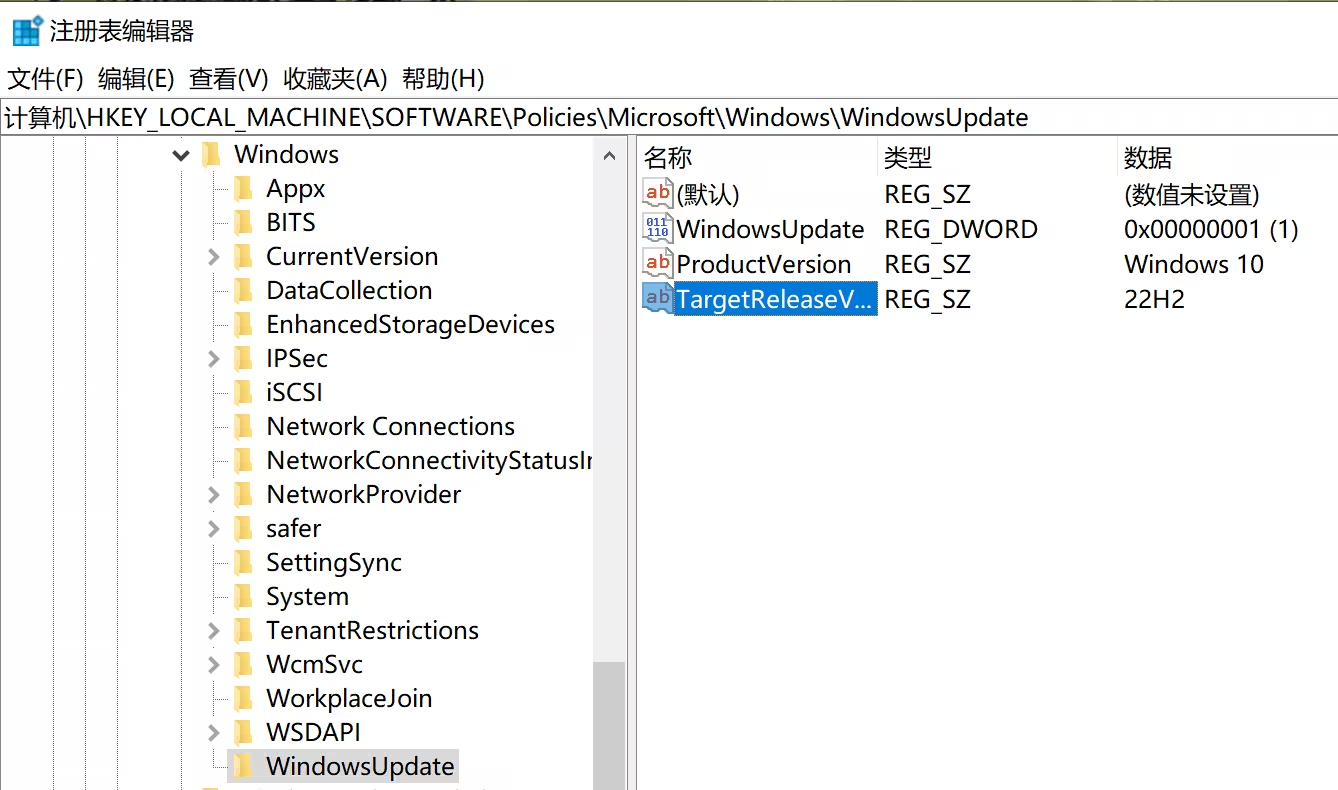This screenshot has height=790, width=1338.
Task: Expand the WSDAPI key
Action: click(213, 733)
